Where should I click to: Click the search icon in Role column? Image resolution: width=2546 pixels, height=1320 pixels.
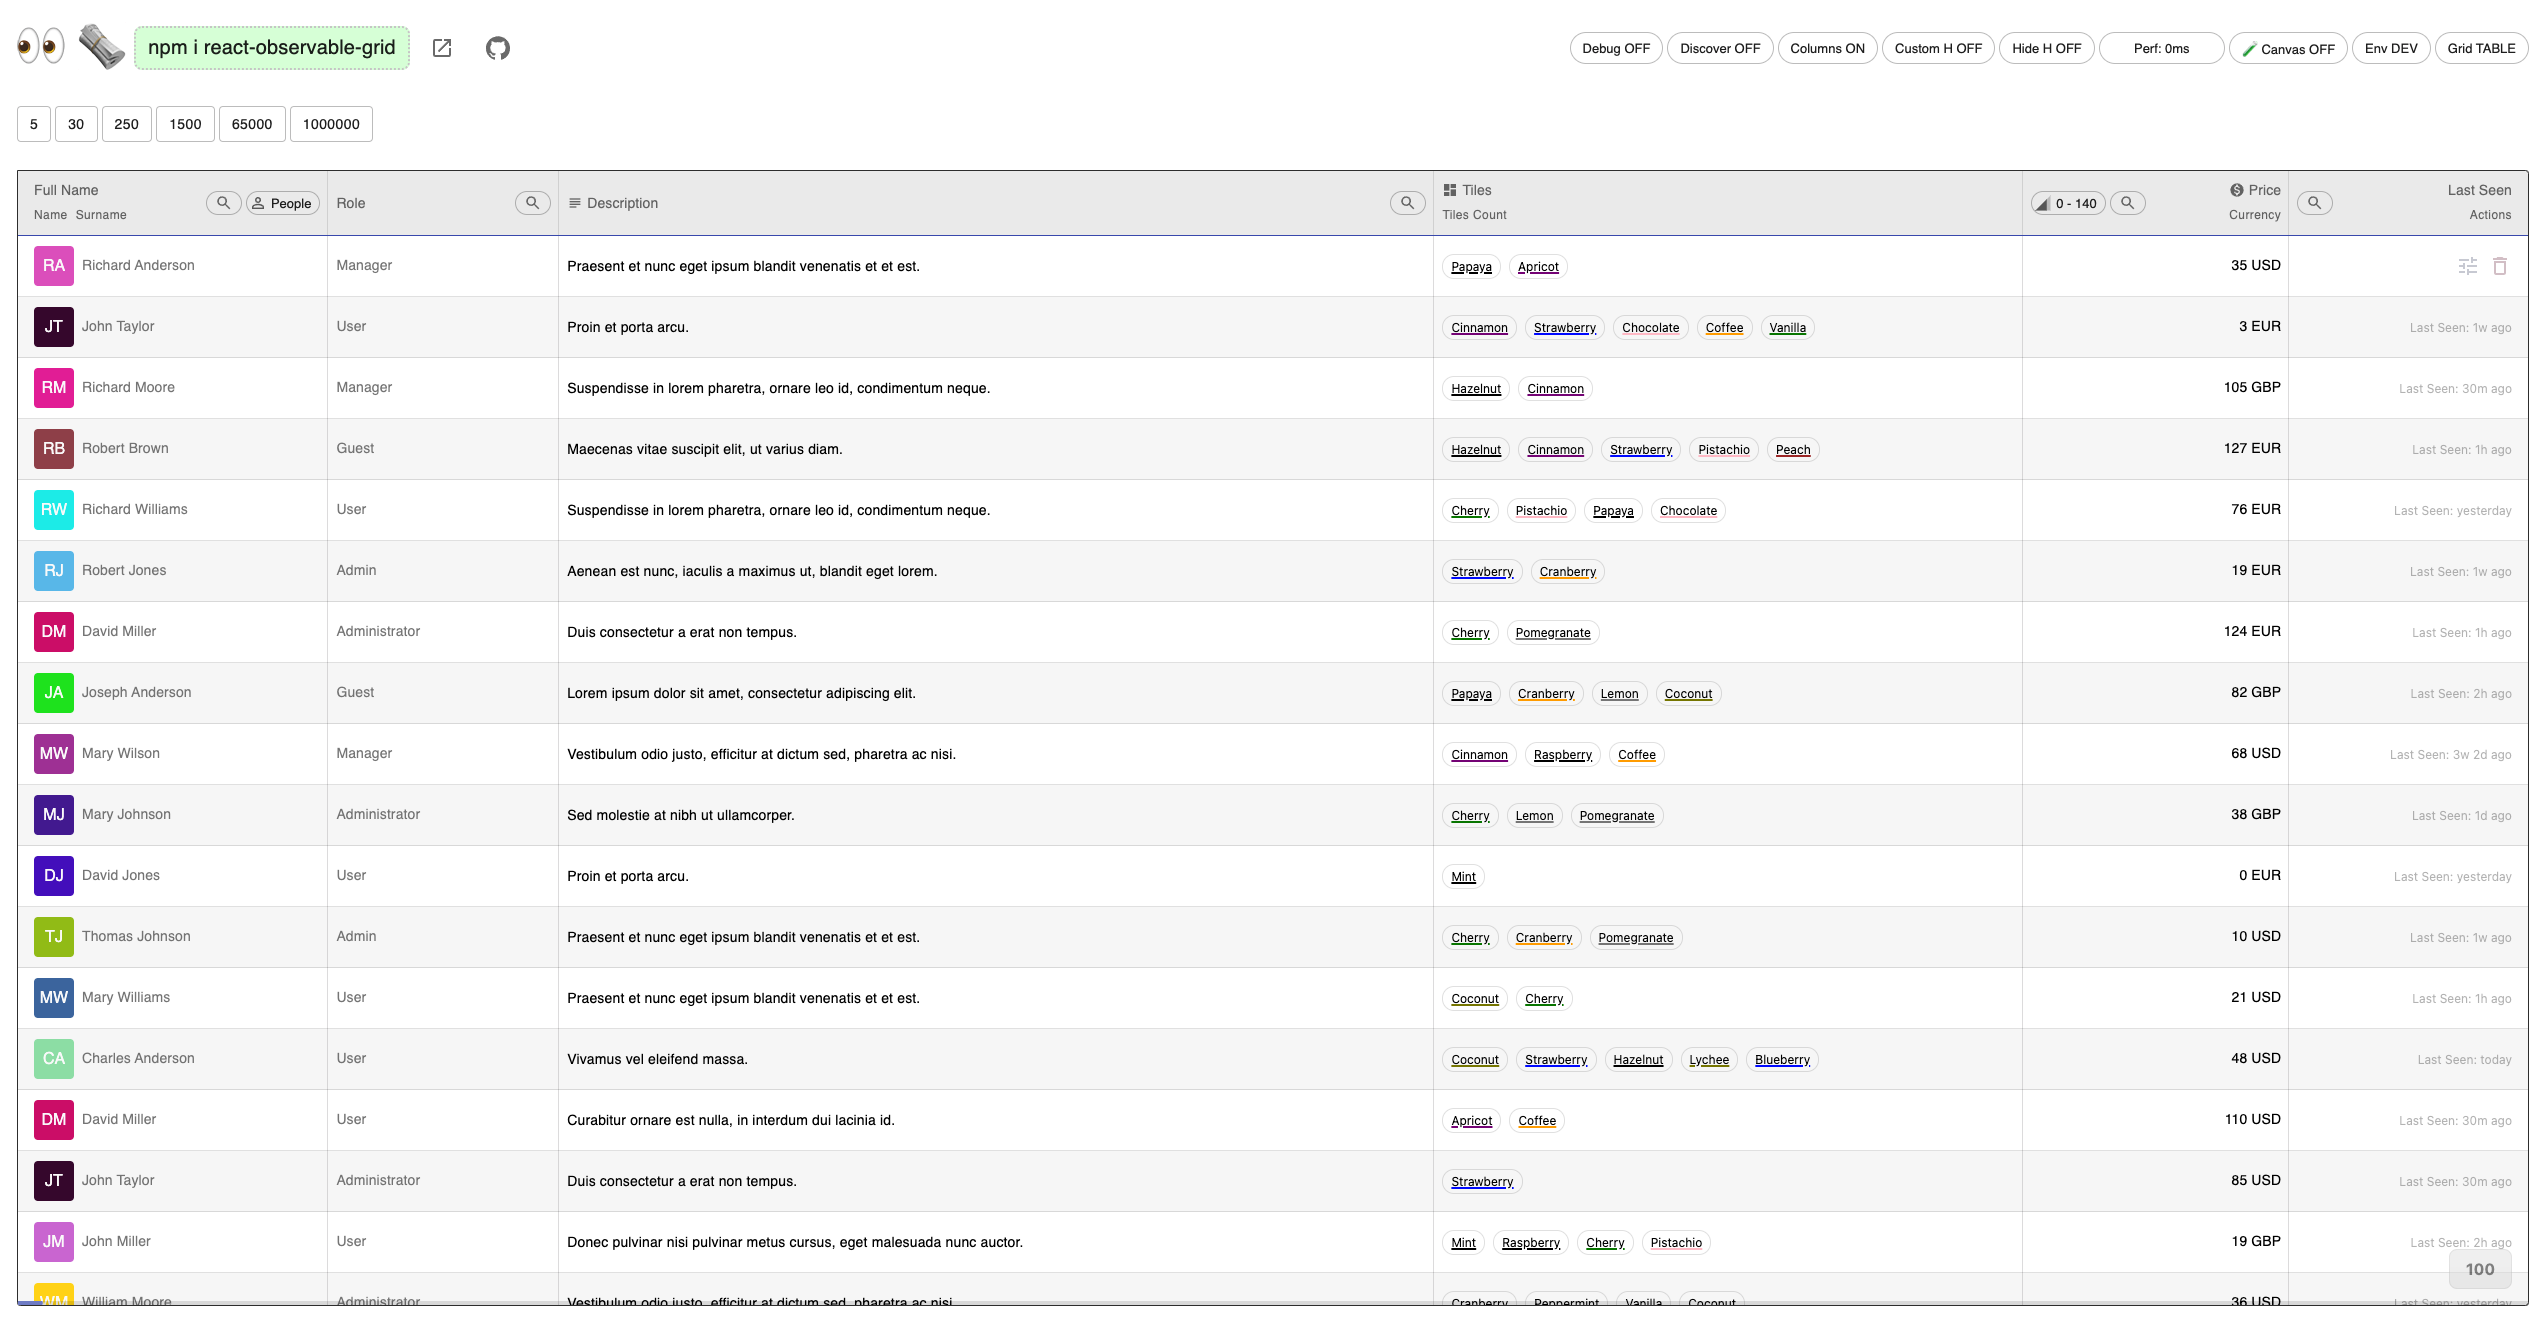click(x=532, y=203)
